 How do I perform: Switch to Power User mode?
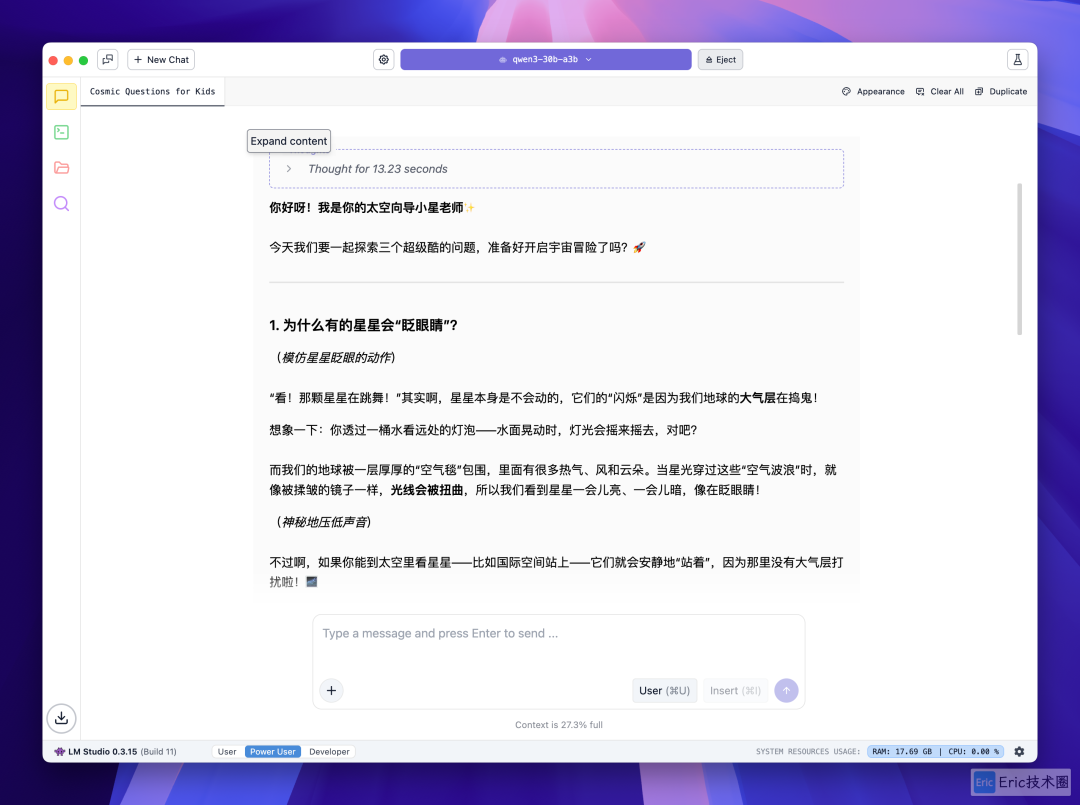(273, 751)
